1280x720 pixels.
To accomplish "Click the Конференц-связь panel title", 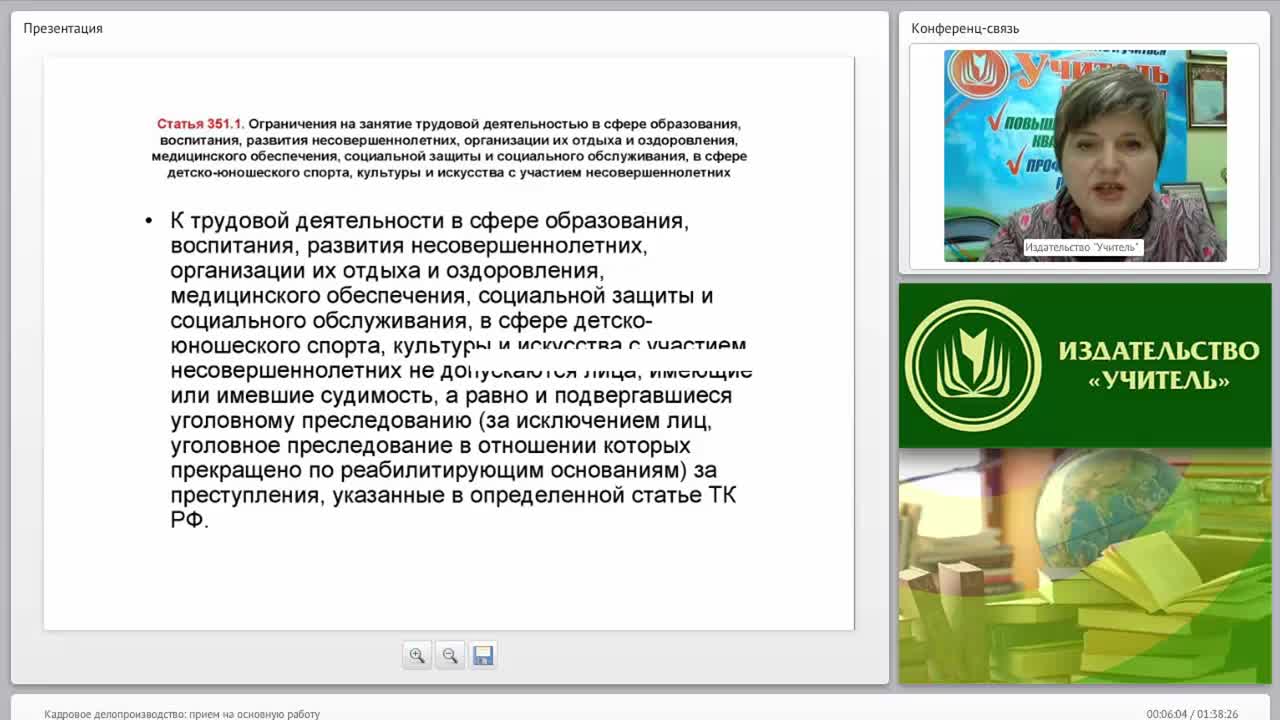I will coord(965,28).
